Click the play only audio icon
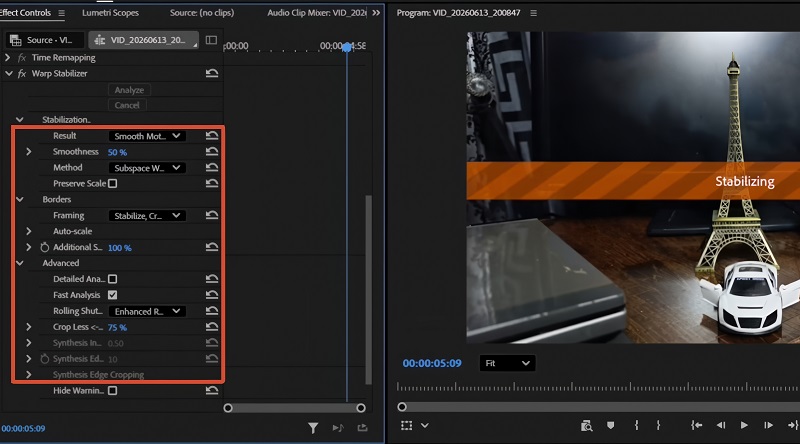Screen dimensions: 800x444 tap(338, 428)
